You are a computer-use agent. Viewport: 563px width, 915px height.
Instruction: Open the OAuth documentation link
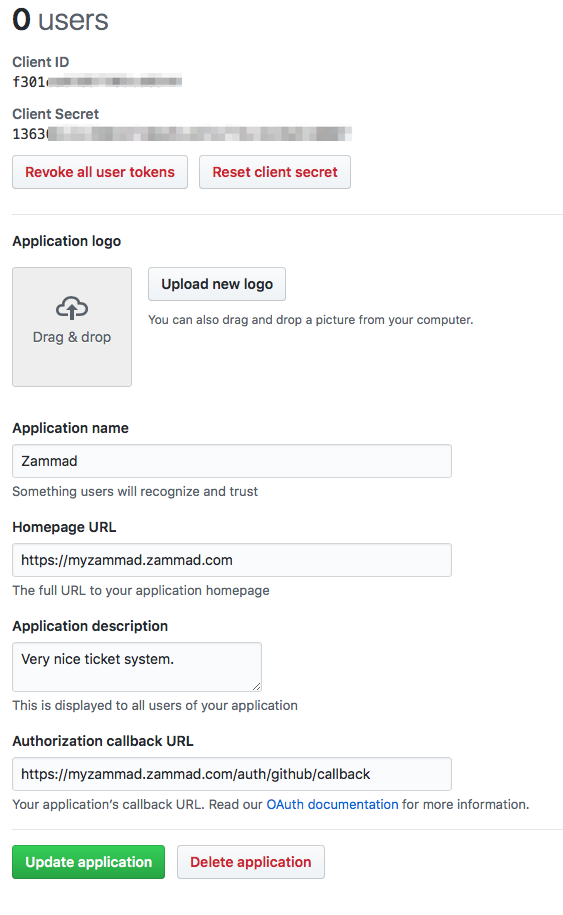pos(332,805)
